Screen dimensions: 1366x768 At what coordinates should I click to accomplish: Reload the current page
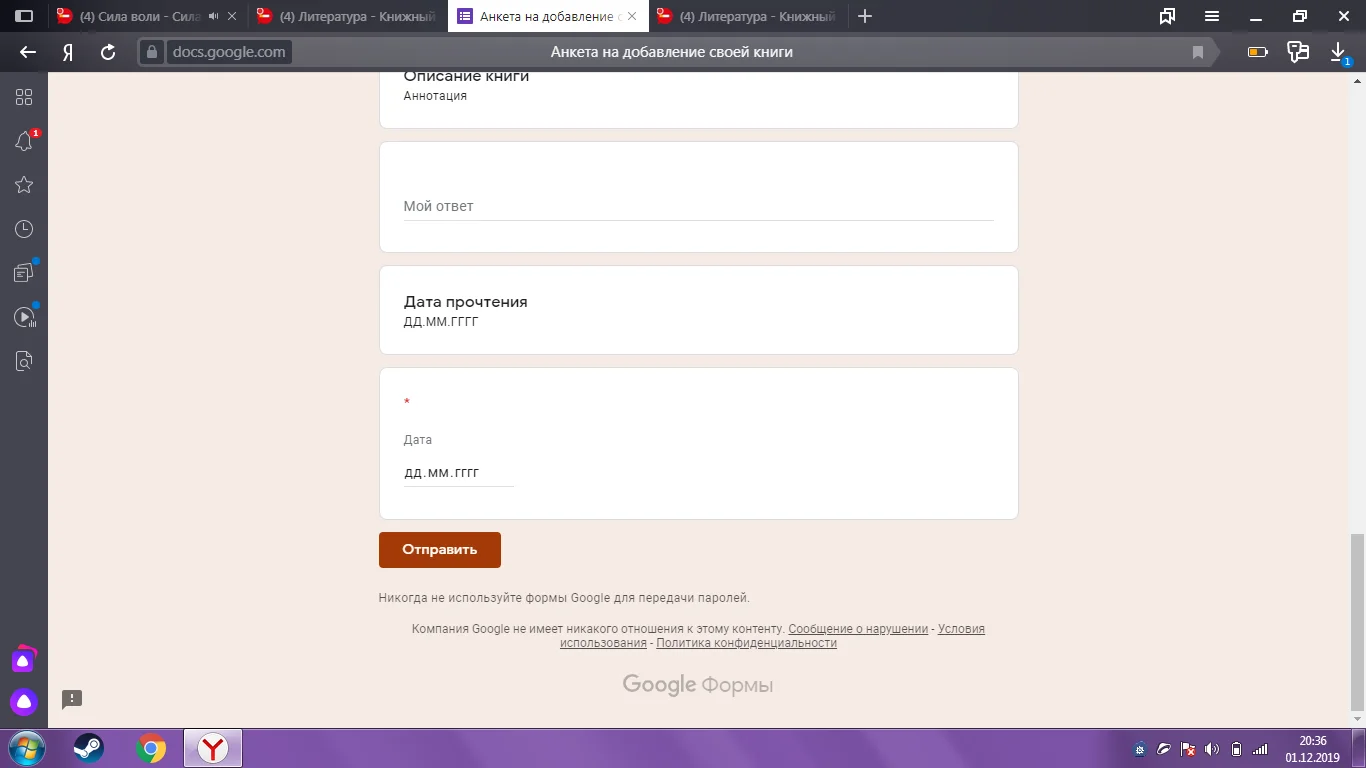[109, 52]
